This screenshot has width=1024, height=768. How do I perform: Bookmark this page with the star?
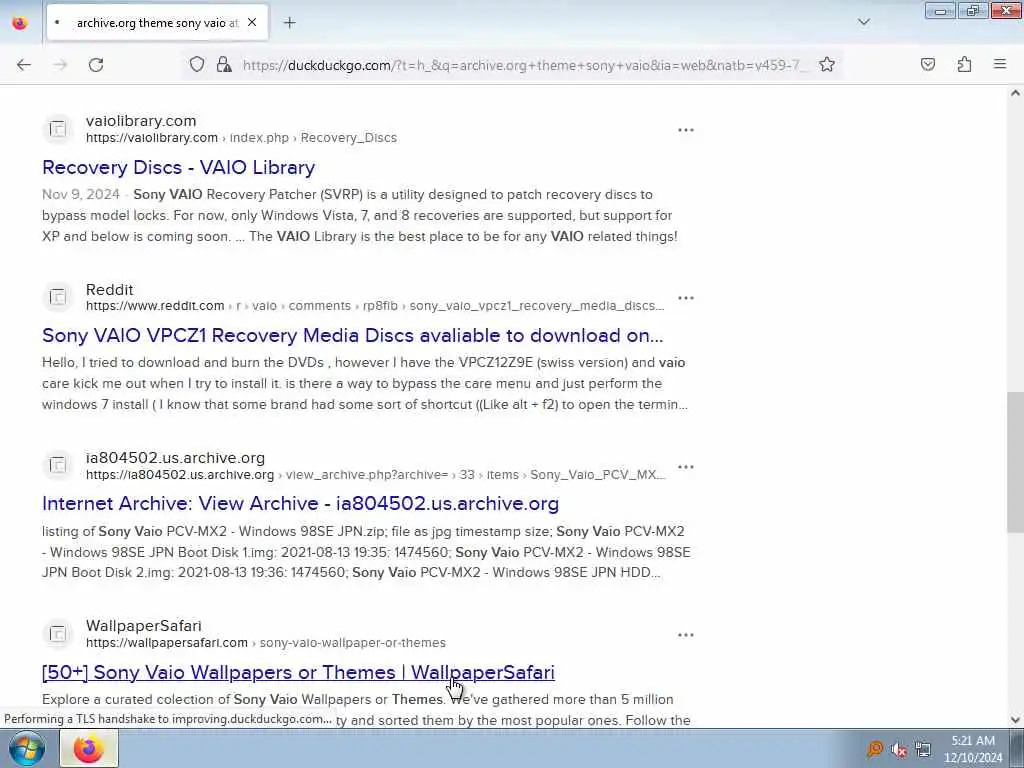pyautogui.click(x=827, y=64)
